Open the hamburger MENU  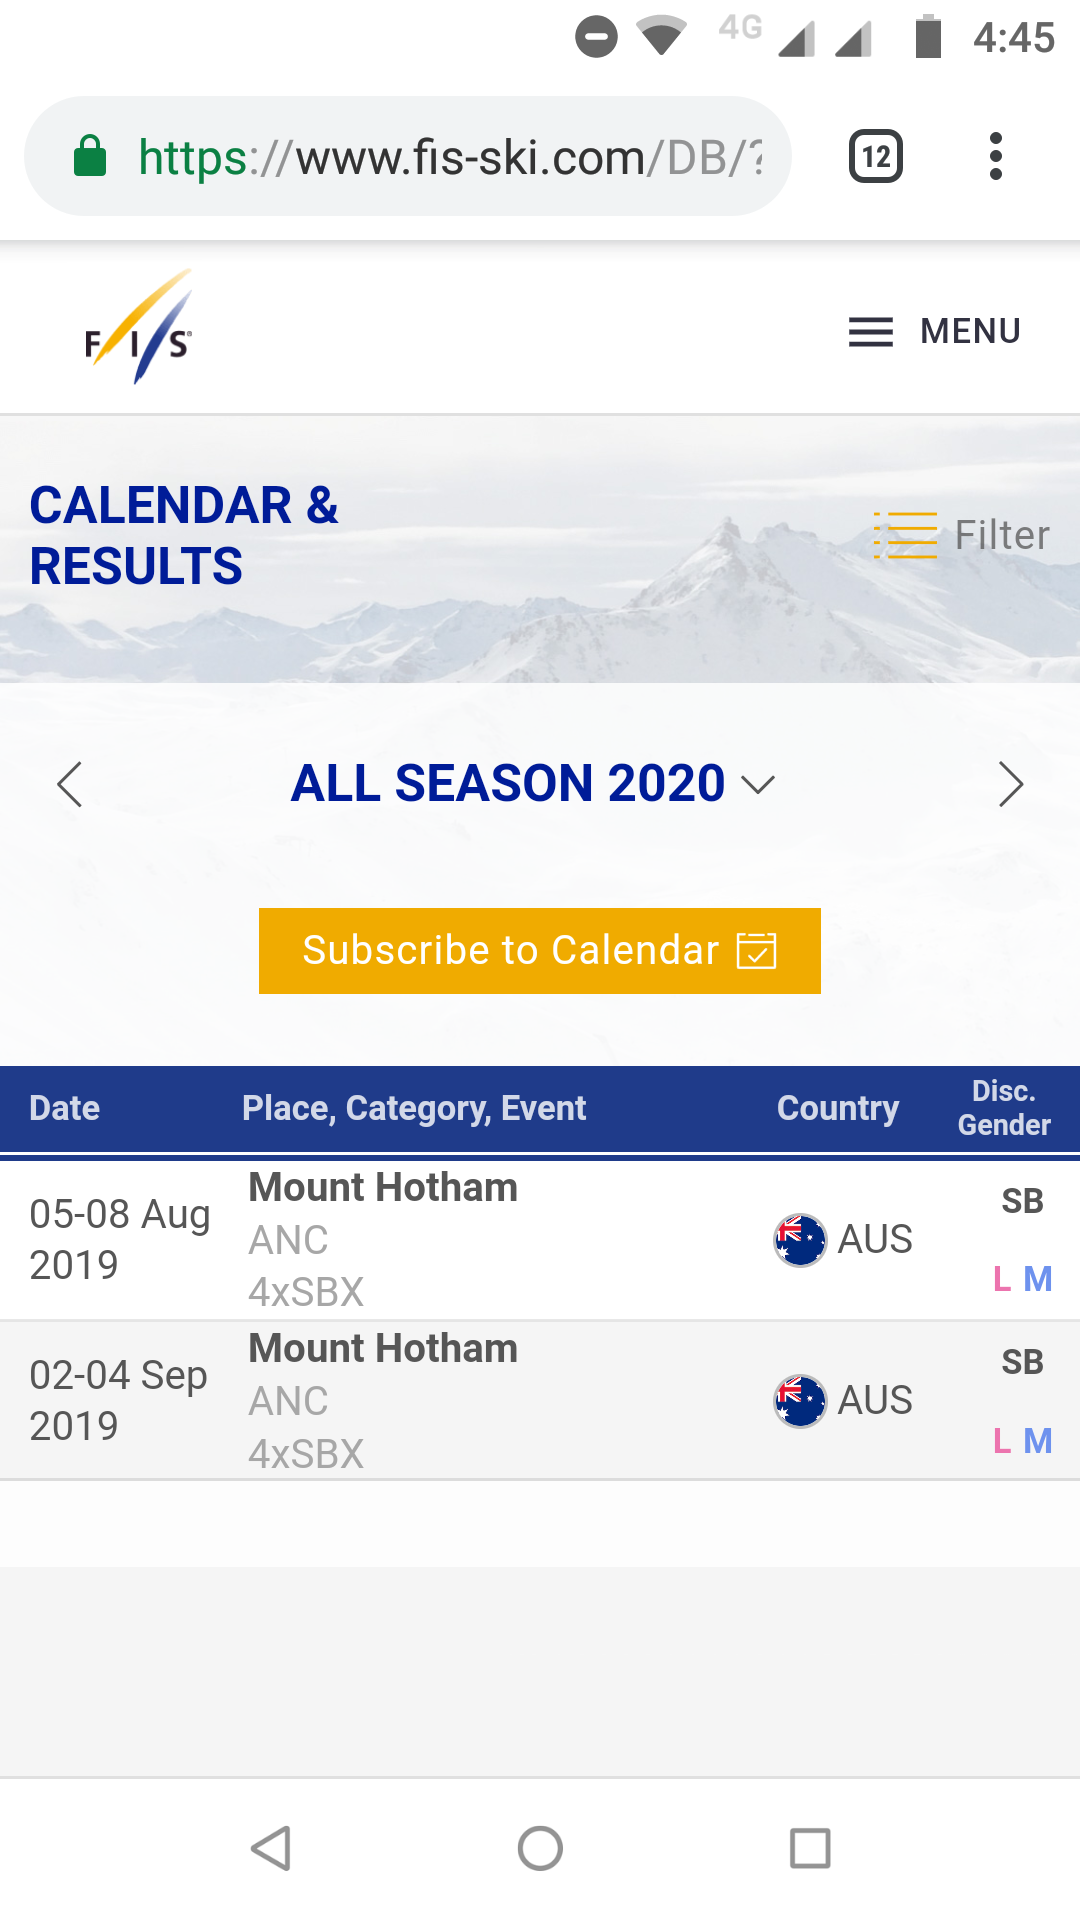934,331
